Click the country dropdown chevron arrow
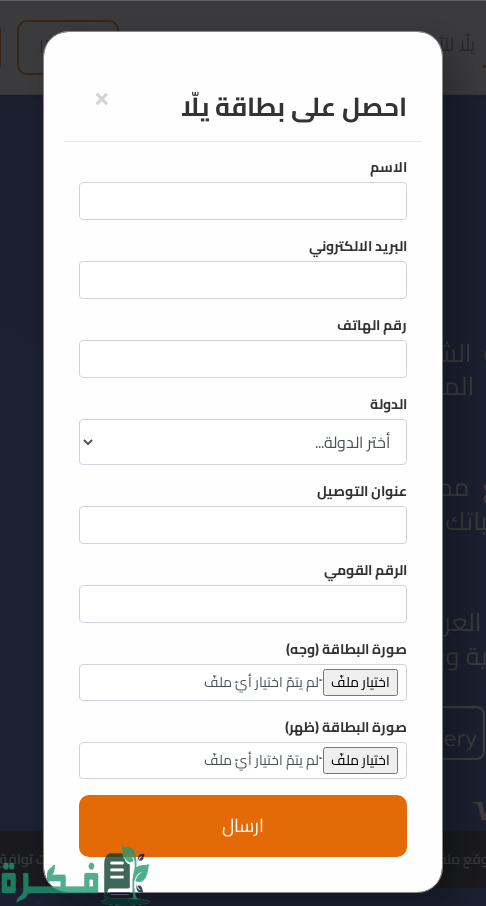Image resolution: width=486 pixels, height=906 pixels. coord(88,442)
